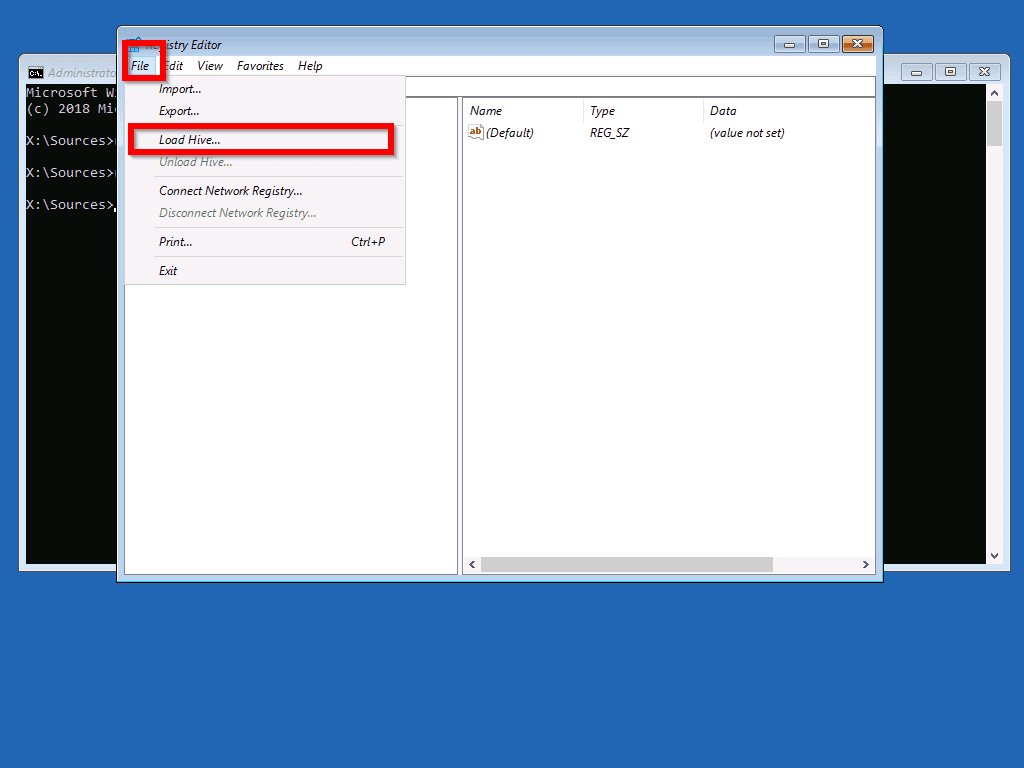The width and height of the screenshot is (1024, 768).
Task: Open the Help menu
Action: coord(310,66)
